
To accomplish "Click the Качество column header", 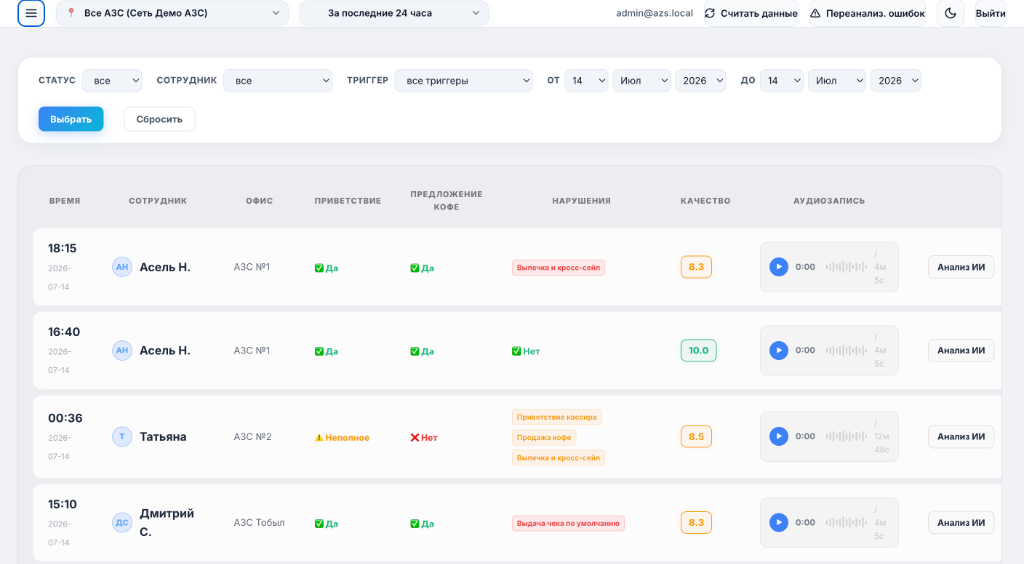I will point(705,201).
